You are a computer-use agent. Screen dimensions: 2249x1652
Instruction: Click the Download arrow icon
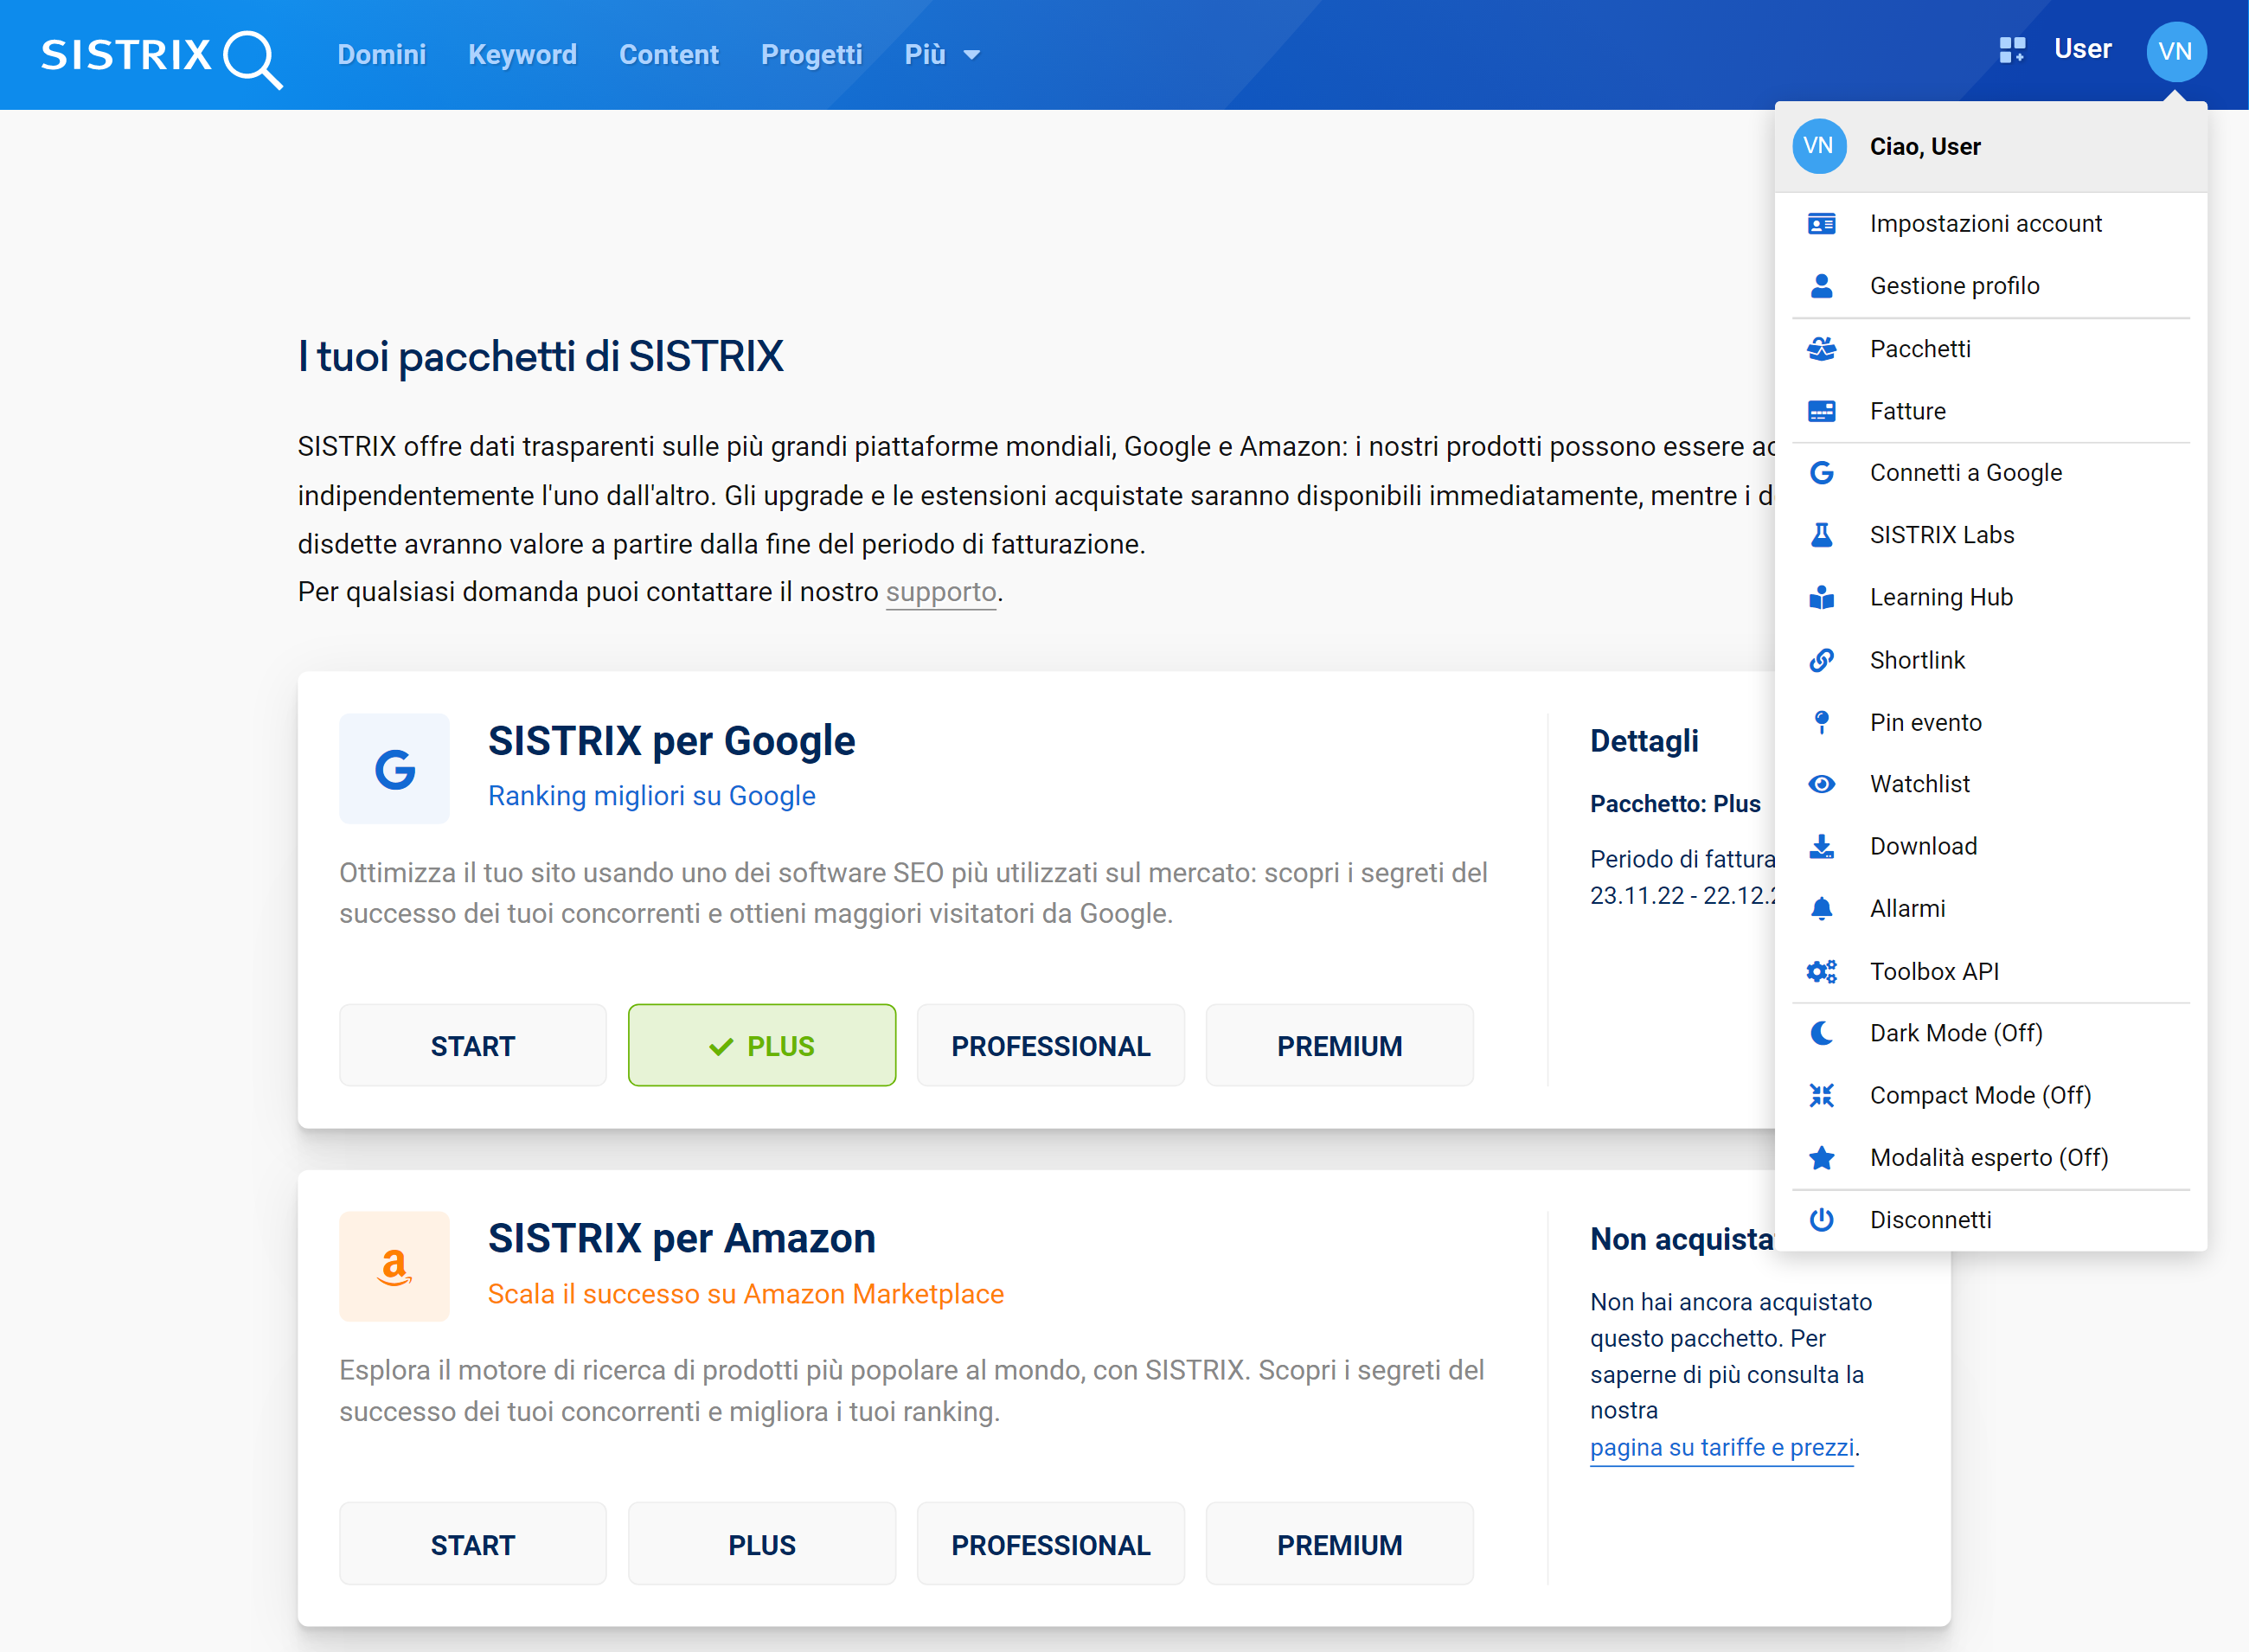click(x=1821, y=846)
